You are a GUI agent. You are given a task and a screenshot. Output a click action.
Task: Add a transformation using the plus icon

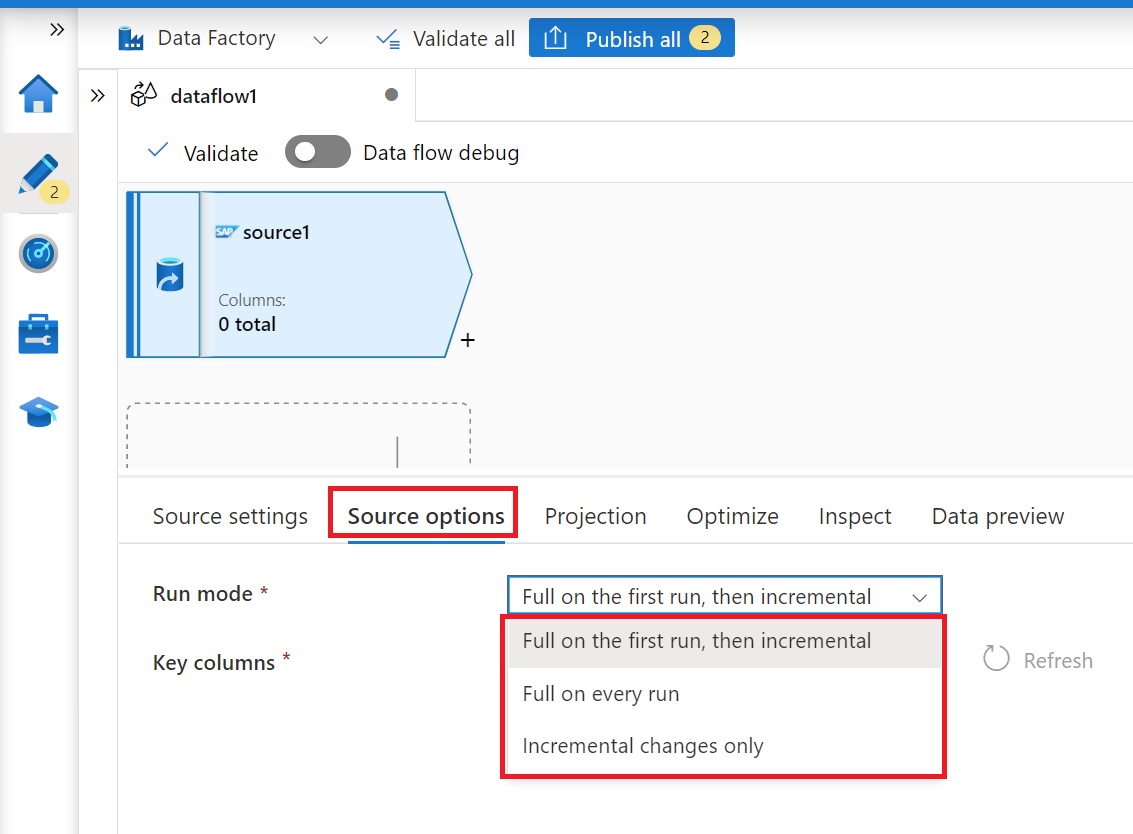pos(466,340)
